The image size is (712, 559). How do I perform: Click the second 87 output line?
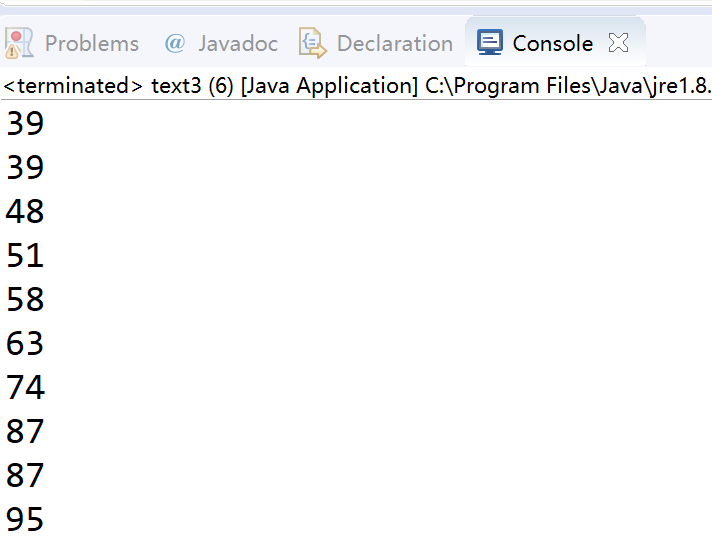25,475
